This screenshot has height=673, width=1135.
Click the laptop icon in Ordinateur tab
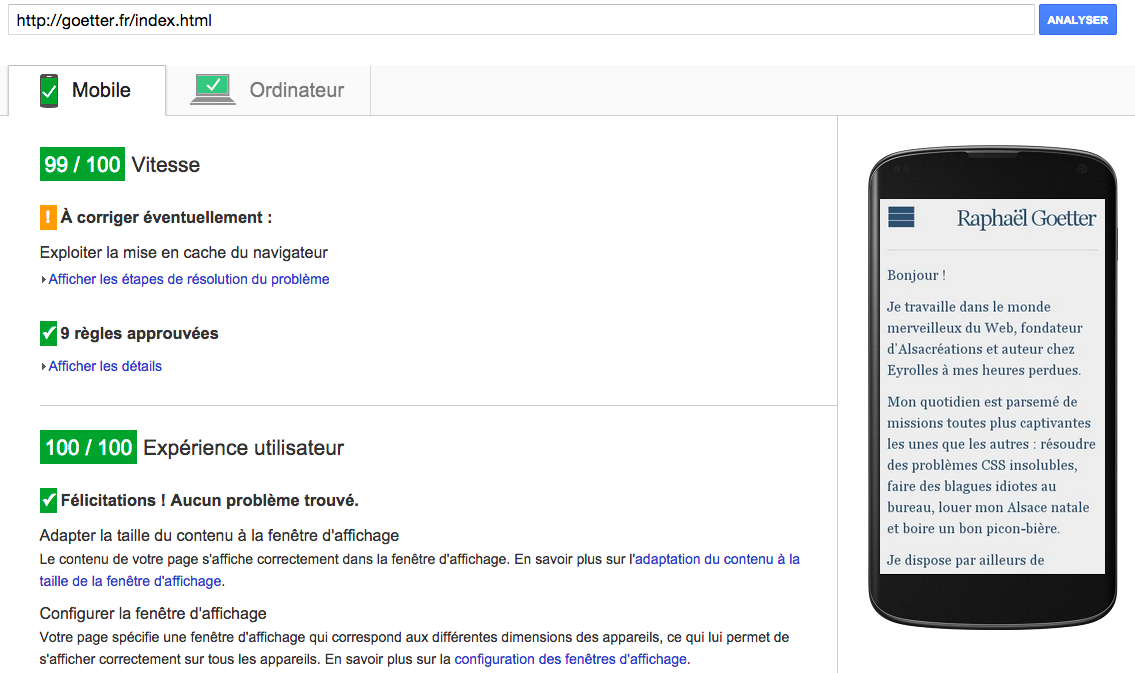coord(212,89)
